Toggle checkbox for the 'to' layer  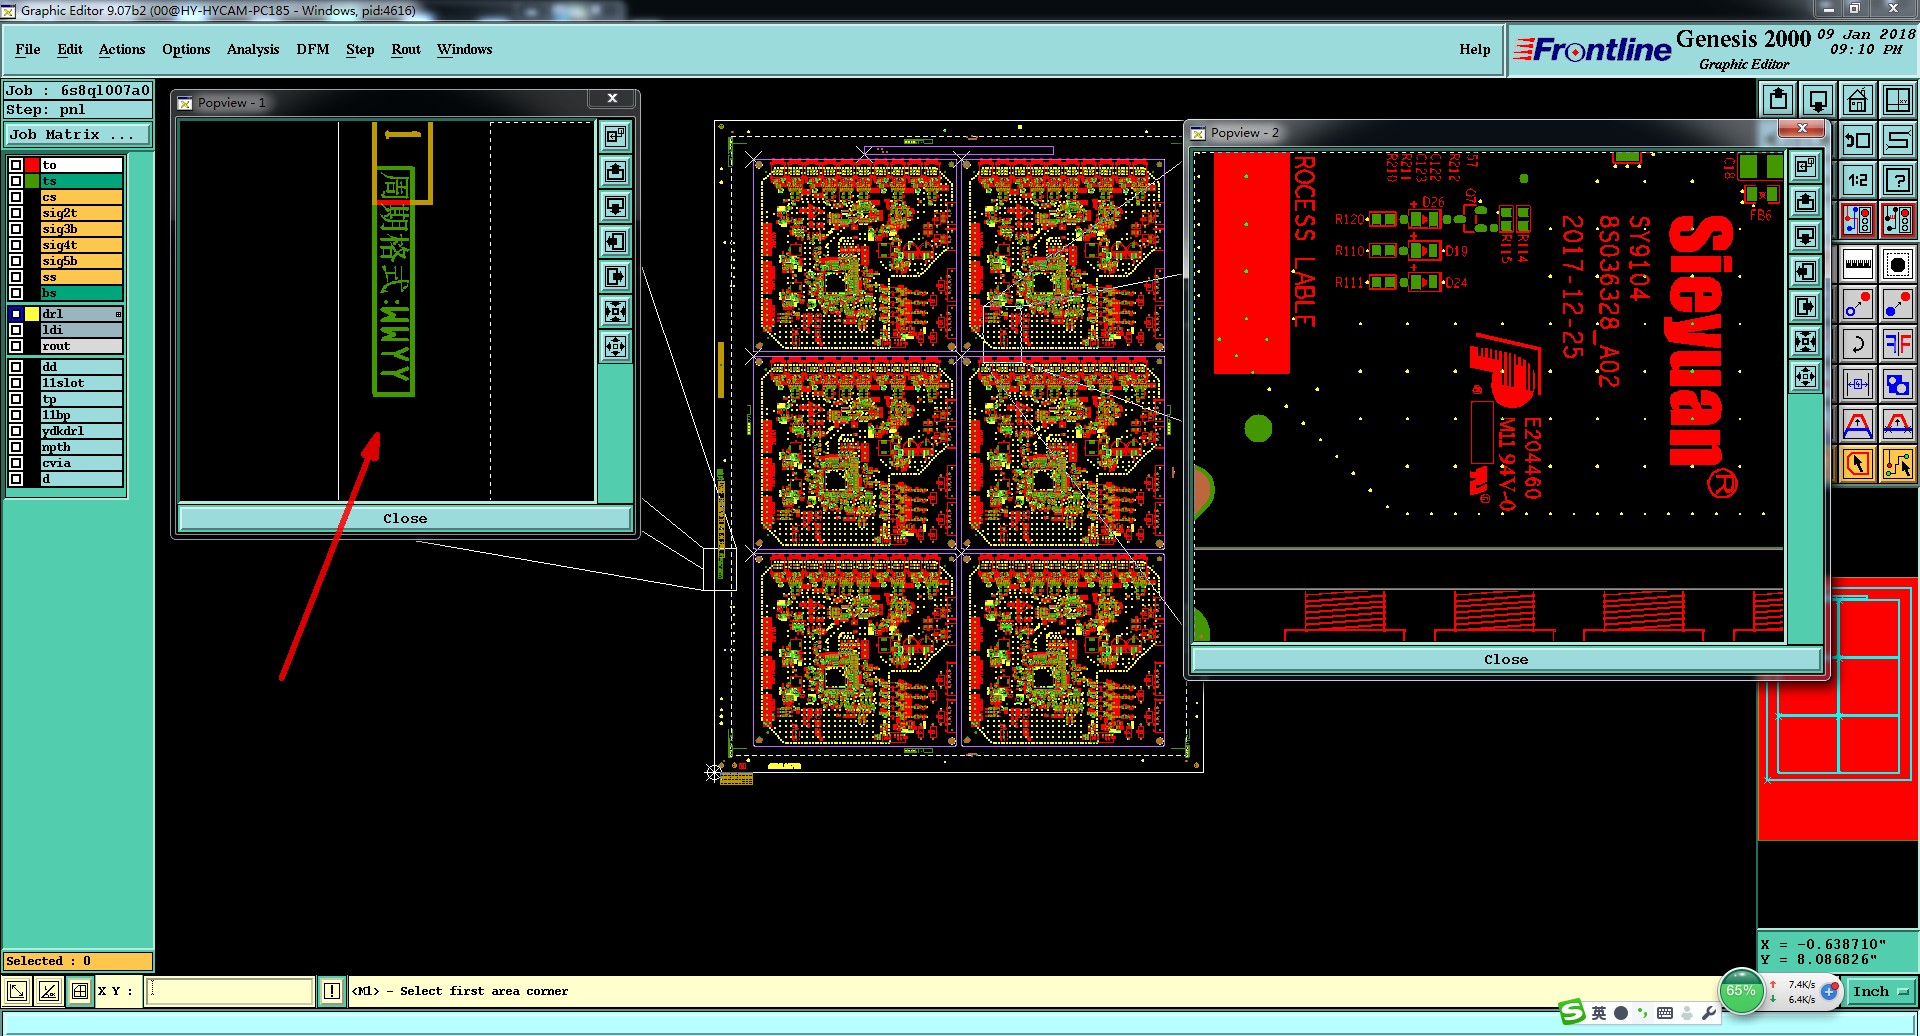click(x=16, y=165)
